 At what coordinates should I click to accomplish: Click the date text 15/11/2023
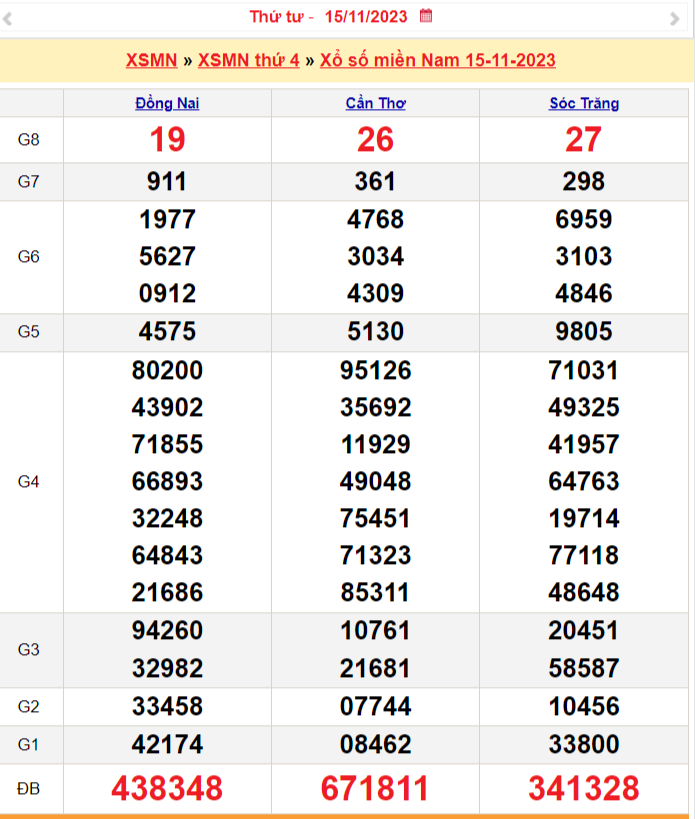coord(367,16)
